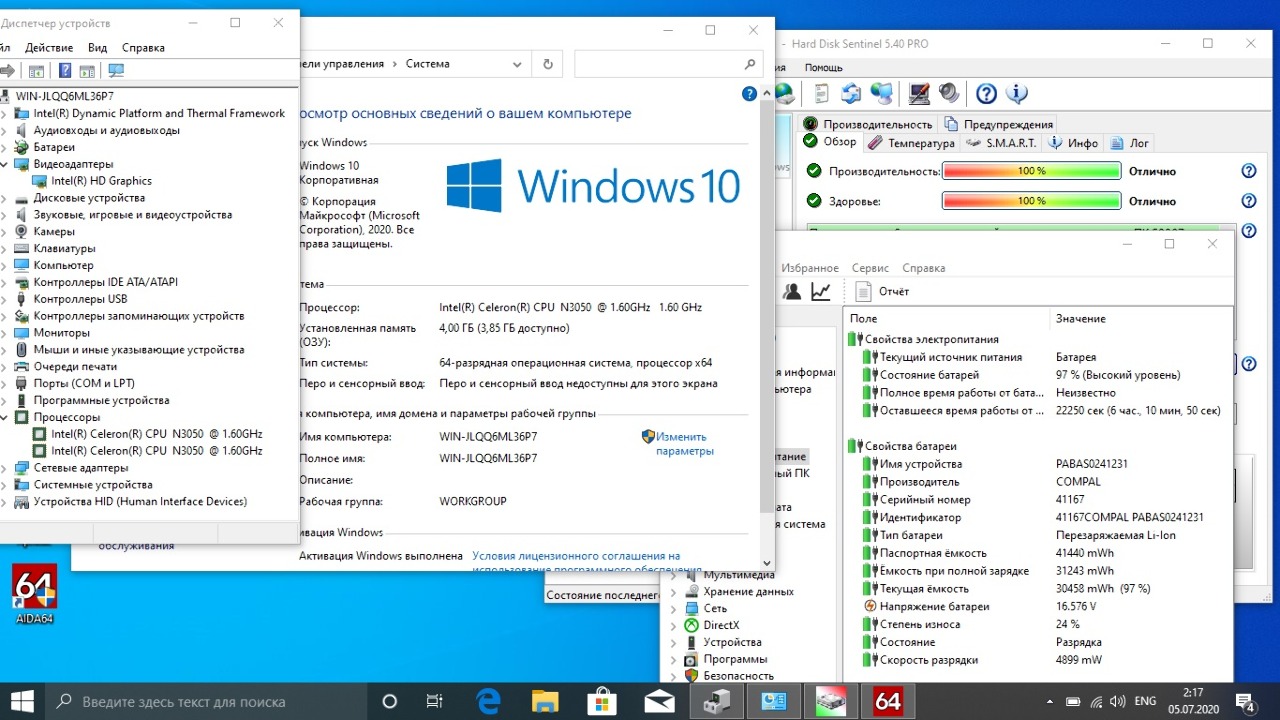This screenshot has width=1280, height=720.
Task: Switch to Температура tab
Action: pos(911,143)
